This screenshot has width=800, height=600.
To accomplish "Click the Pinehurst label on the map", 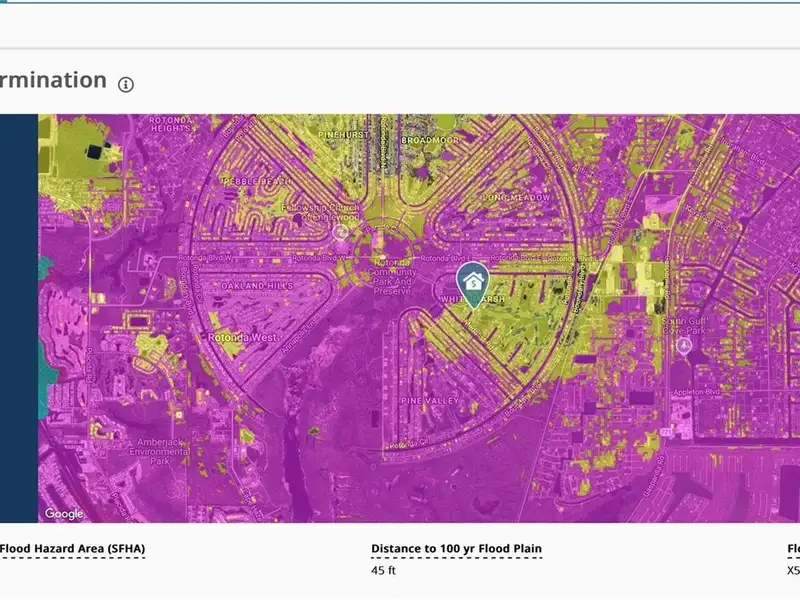I will [344, 131].
